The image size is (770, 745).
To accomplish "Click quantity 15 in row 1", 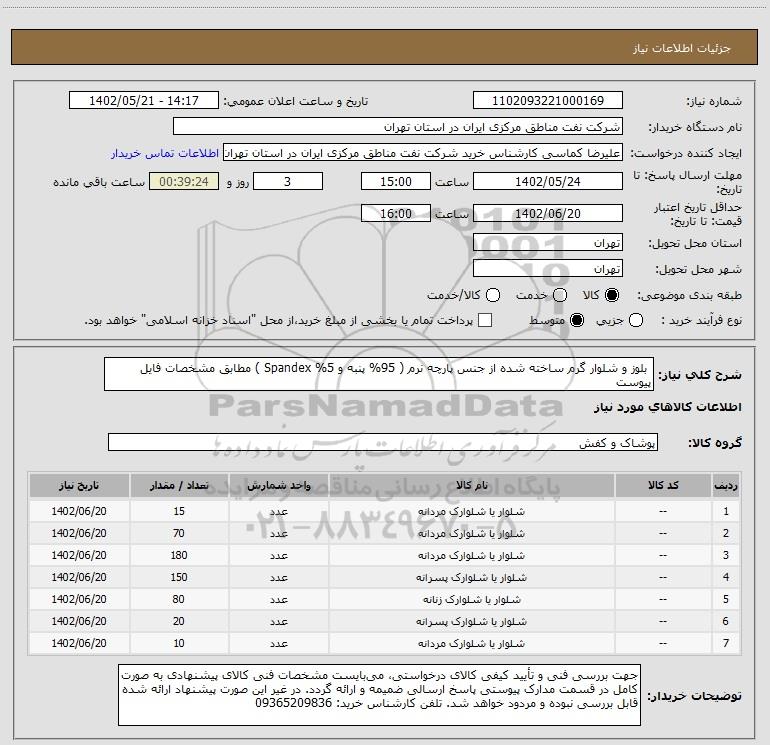I will pos(179,511).
